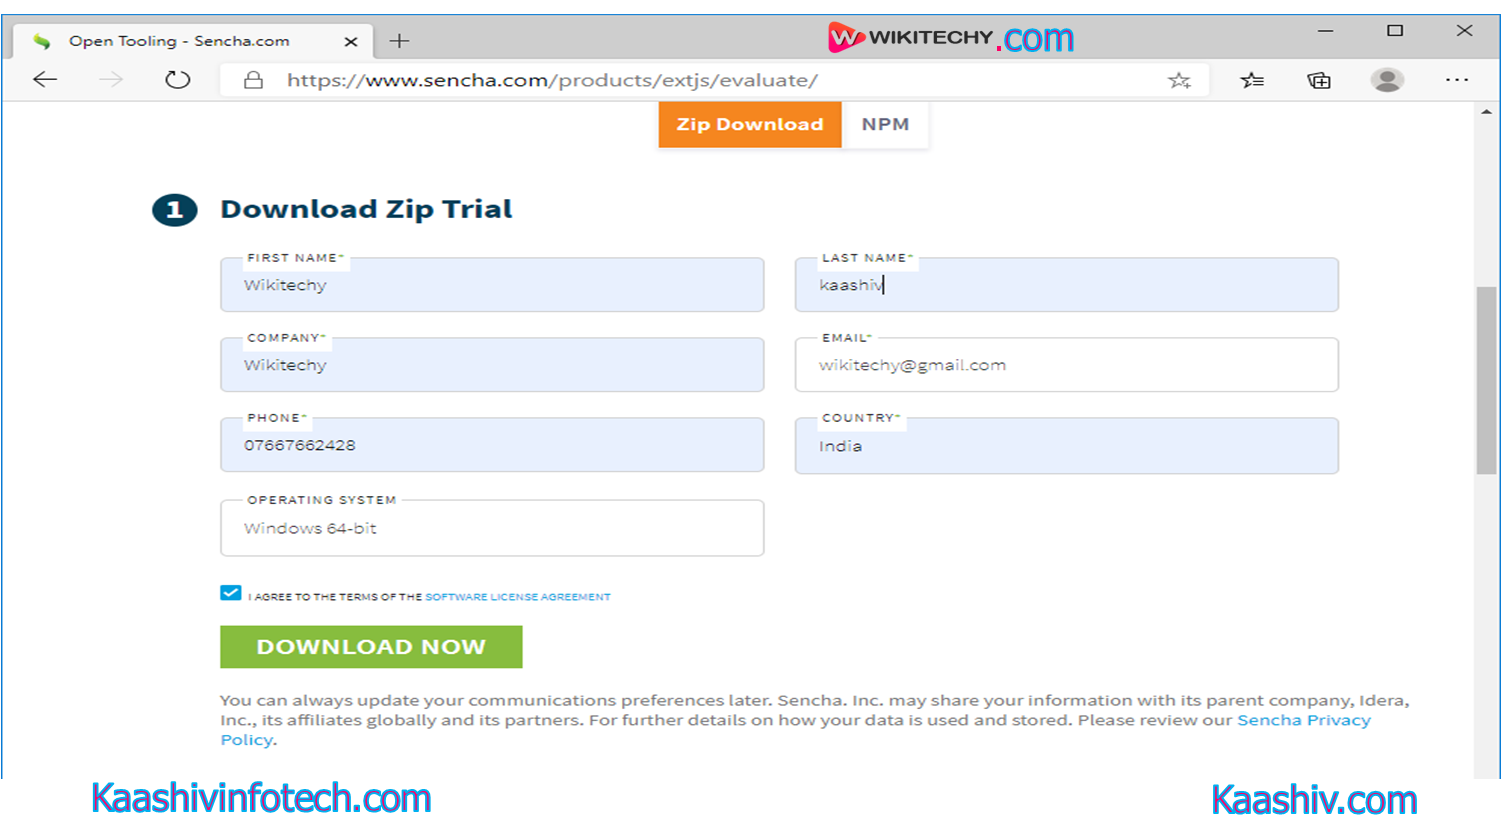
Task: Uncheck the license agreement checkbox
Action: pos(231,593)
